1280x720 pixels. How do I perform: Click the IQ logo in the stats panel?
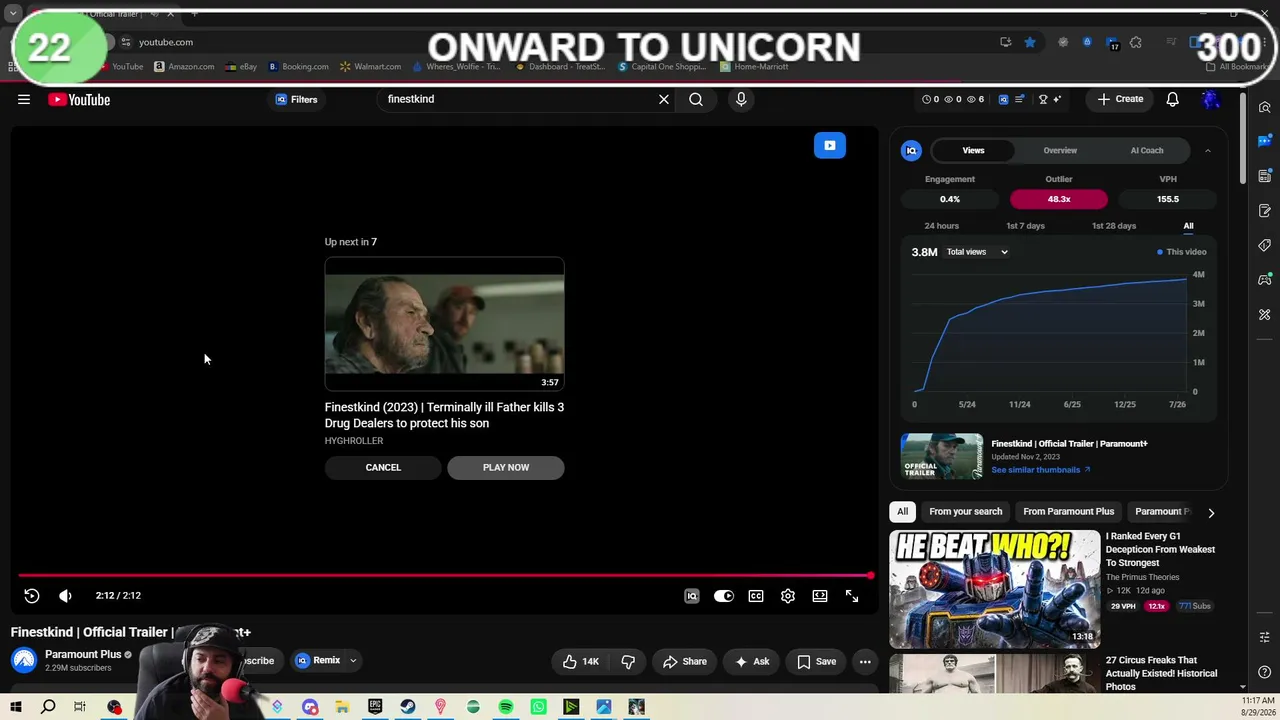[x=911, y=151]
